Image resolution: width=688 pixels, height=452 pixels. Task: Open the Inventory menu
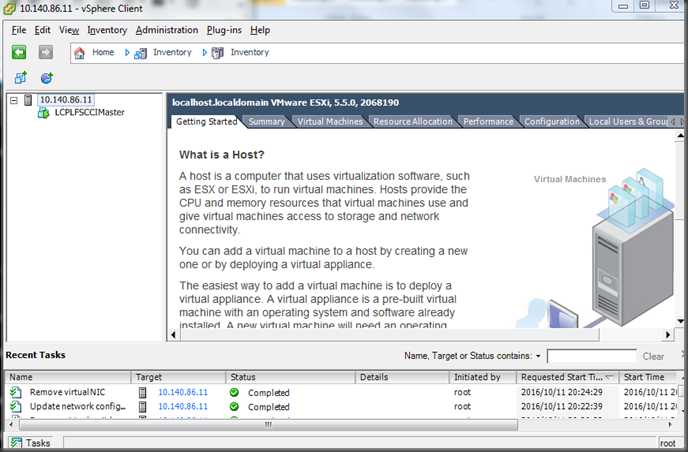[x=107, y=30]
